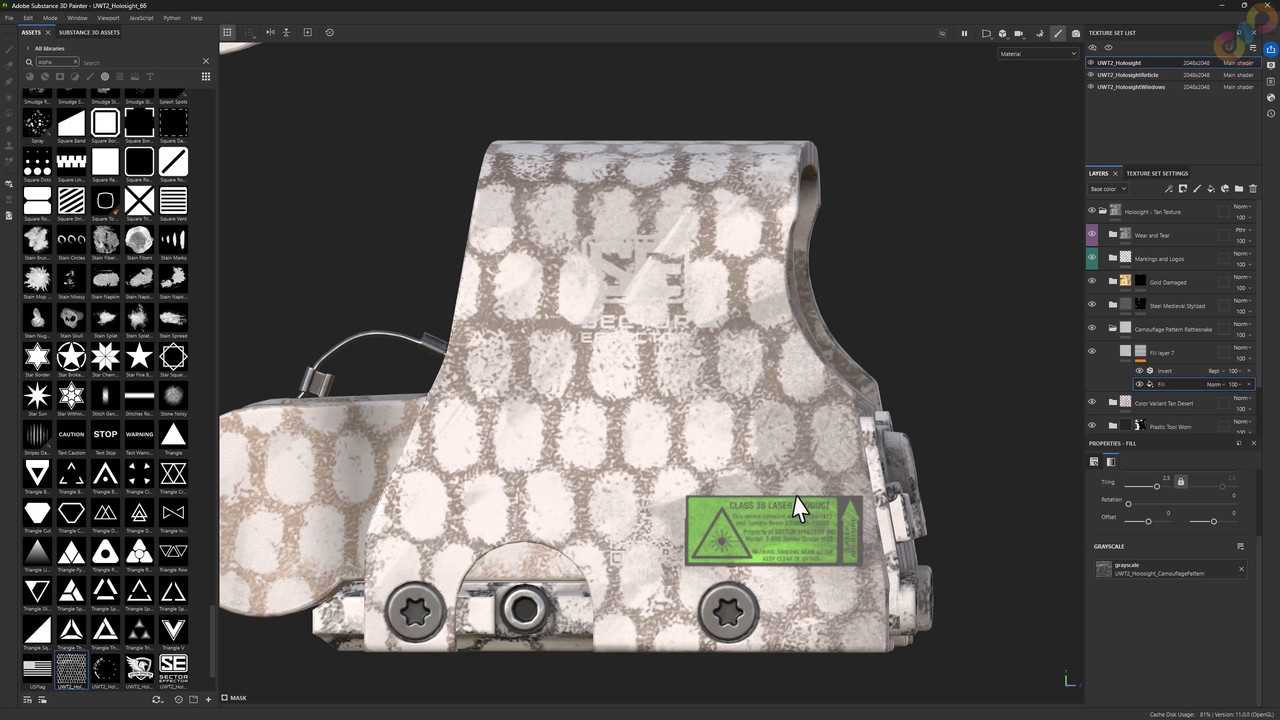This screenshot has width=1280, height=720.
Task: Toggle the Invert effect eye icon
Action: 1139,371
